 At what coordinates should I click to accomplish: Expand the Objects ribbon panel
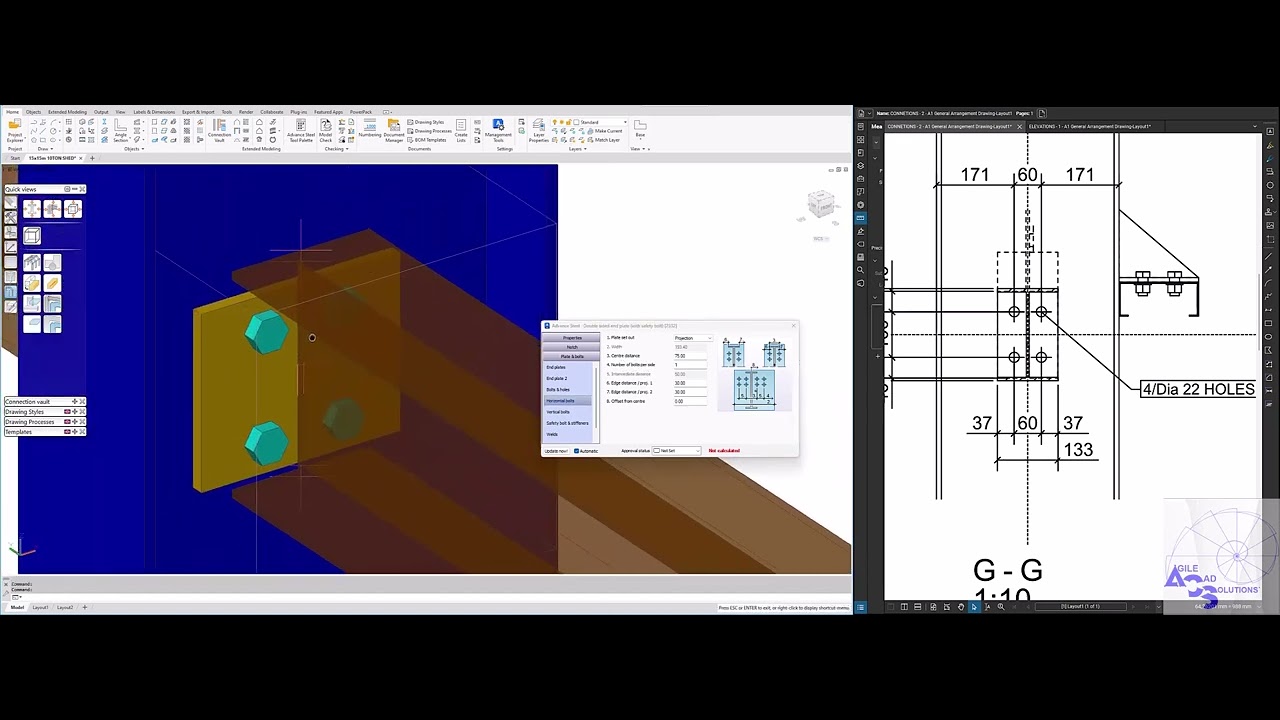click(134, 149)
